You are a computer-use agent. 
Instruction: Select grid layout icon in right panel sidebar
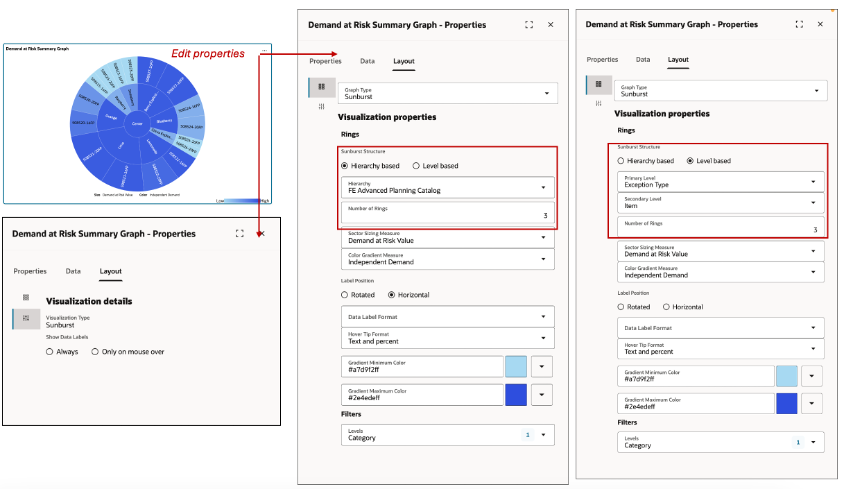point(598,84)
